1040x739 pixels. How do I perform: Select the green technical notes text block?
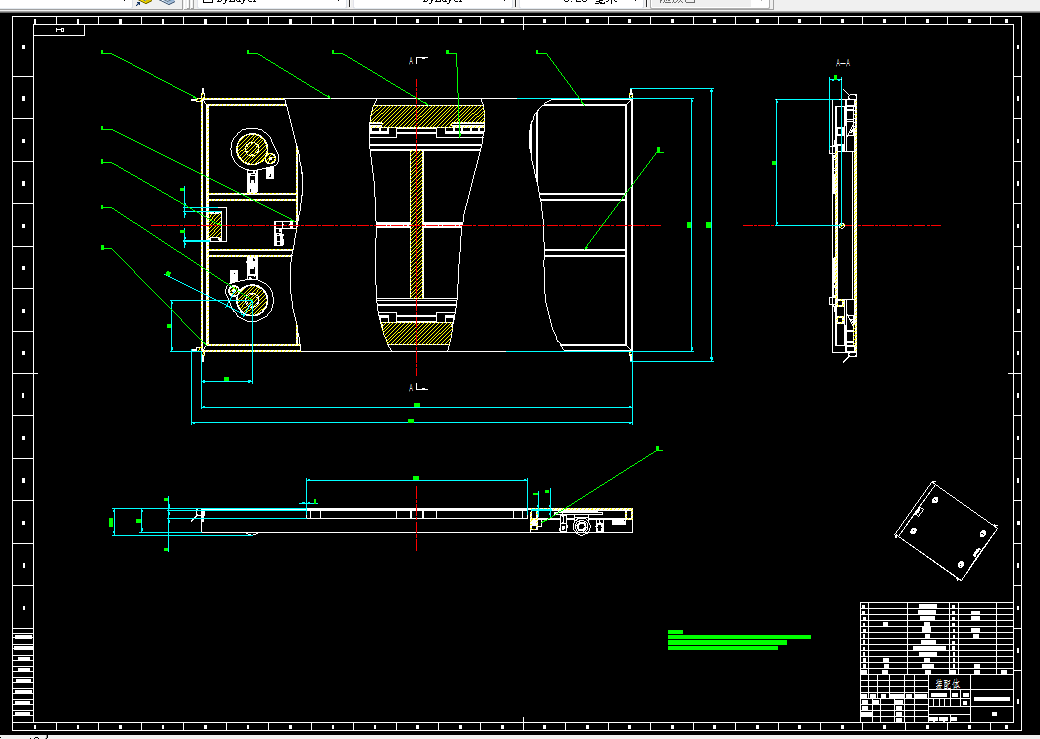739,640
